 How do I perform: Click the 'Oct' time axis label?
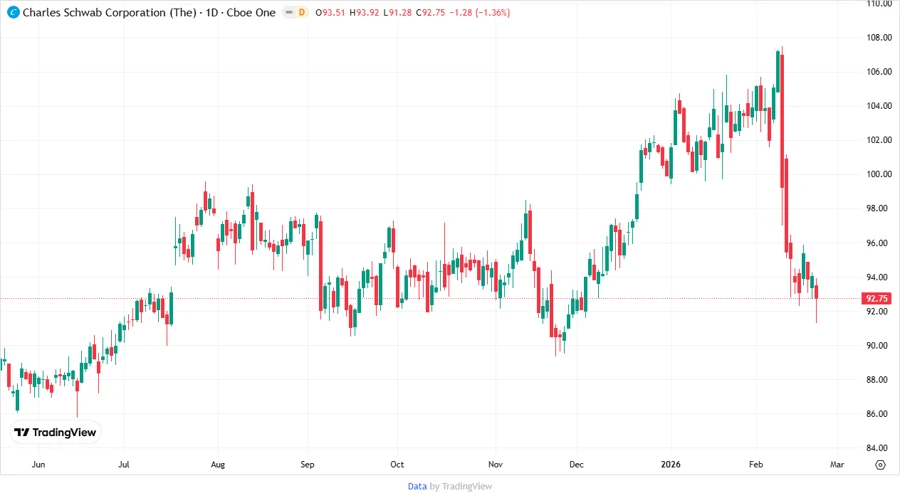click(397, 464)
